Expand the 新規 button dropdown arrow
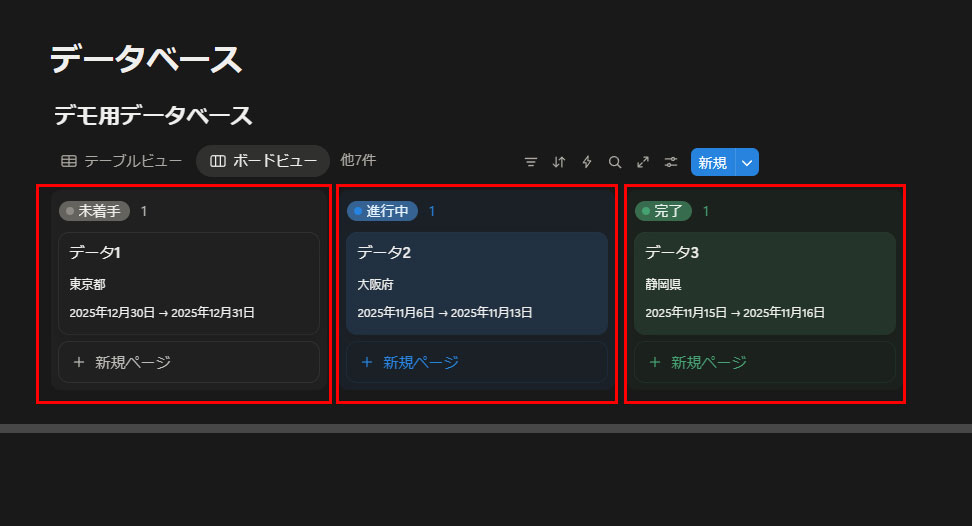Viewport: 972px width, 526px height. tap(747, 162)
